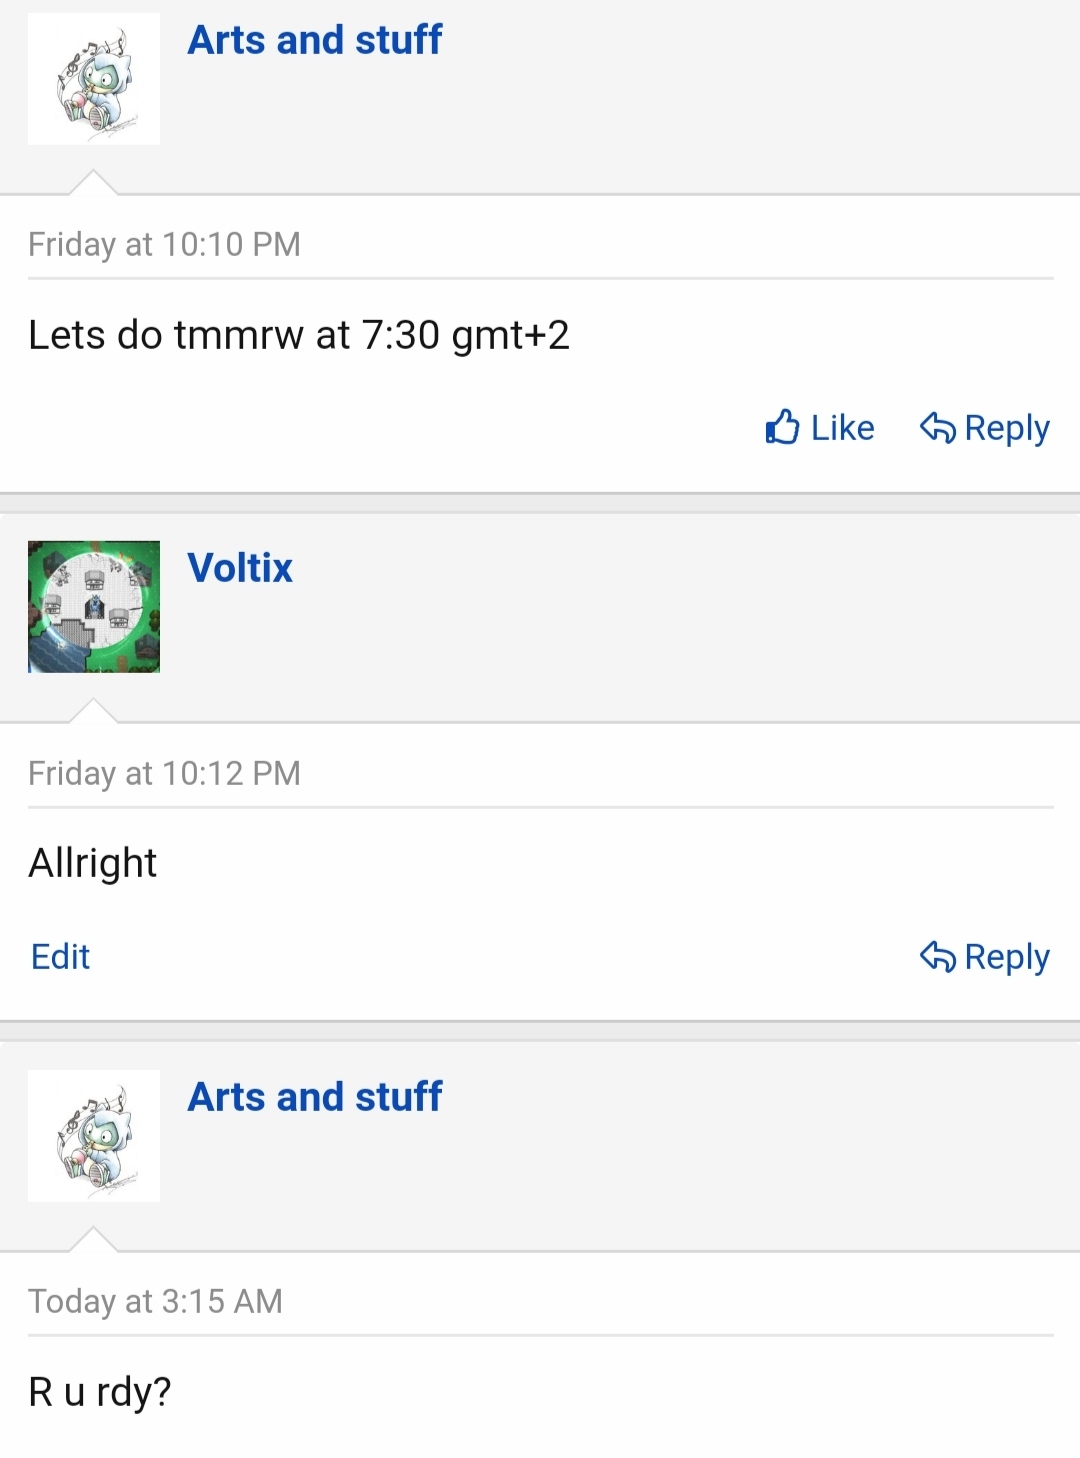Open the Voltix username profile link
The height and width of the screenshot is (1458, 1080).
pyautogui.click(x=240, y=568)
